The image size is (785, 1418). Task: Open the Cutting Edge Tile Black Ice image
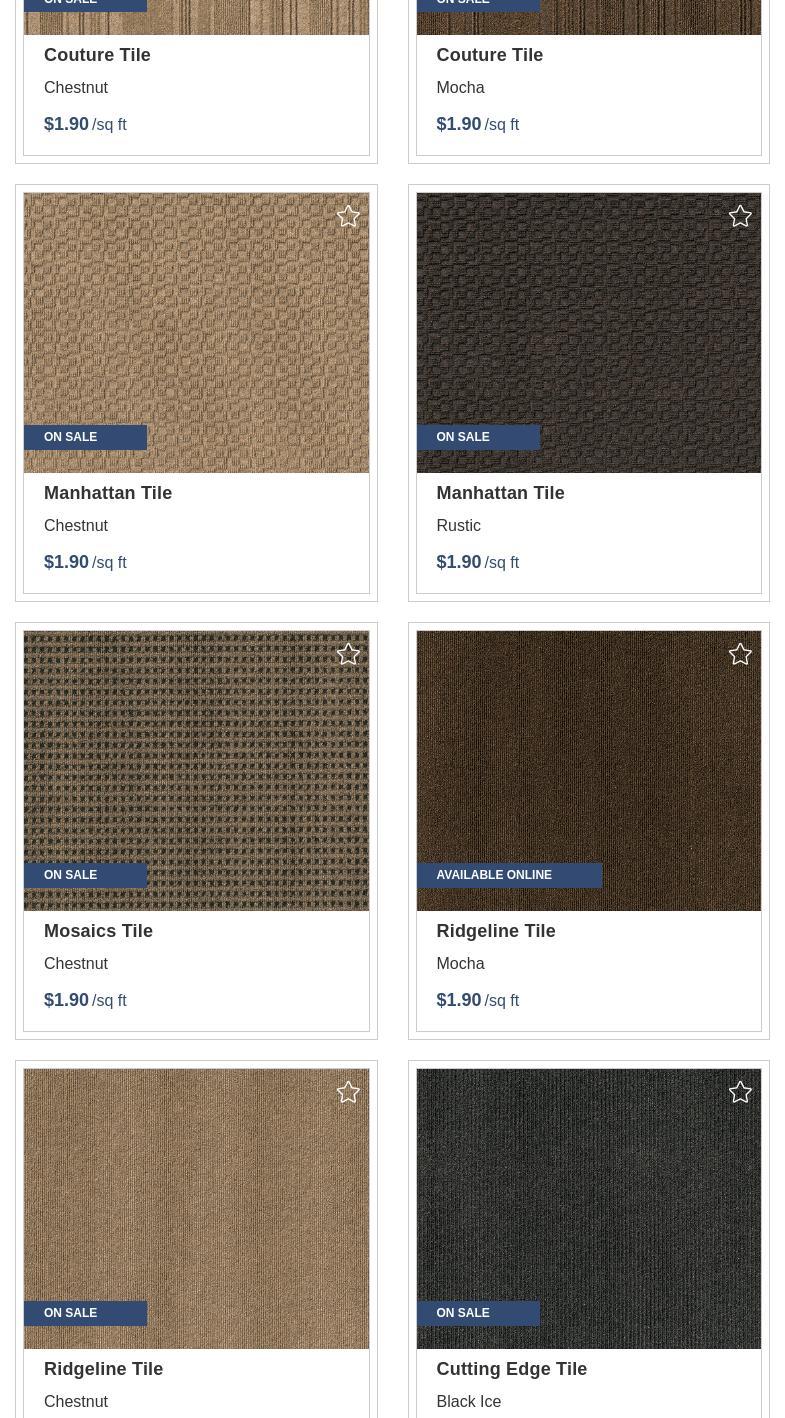click(x=588, y=1209)
